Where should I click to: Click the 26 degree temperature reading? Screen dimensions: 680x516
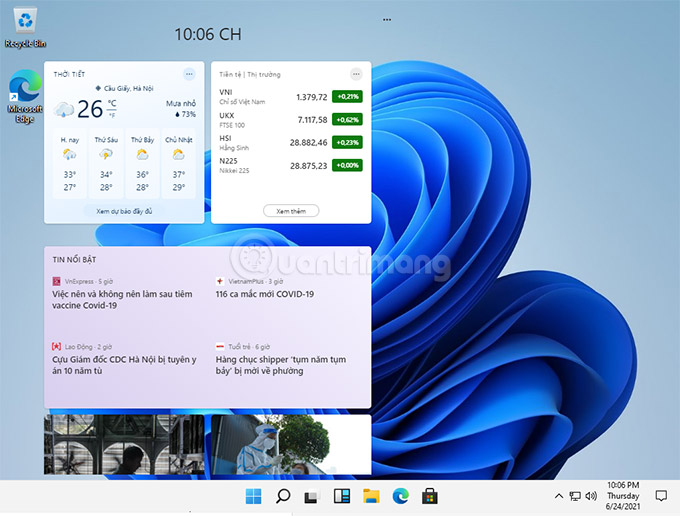90,109
